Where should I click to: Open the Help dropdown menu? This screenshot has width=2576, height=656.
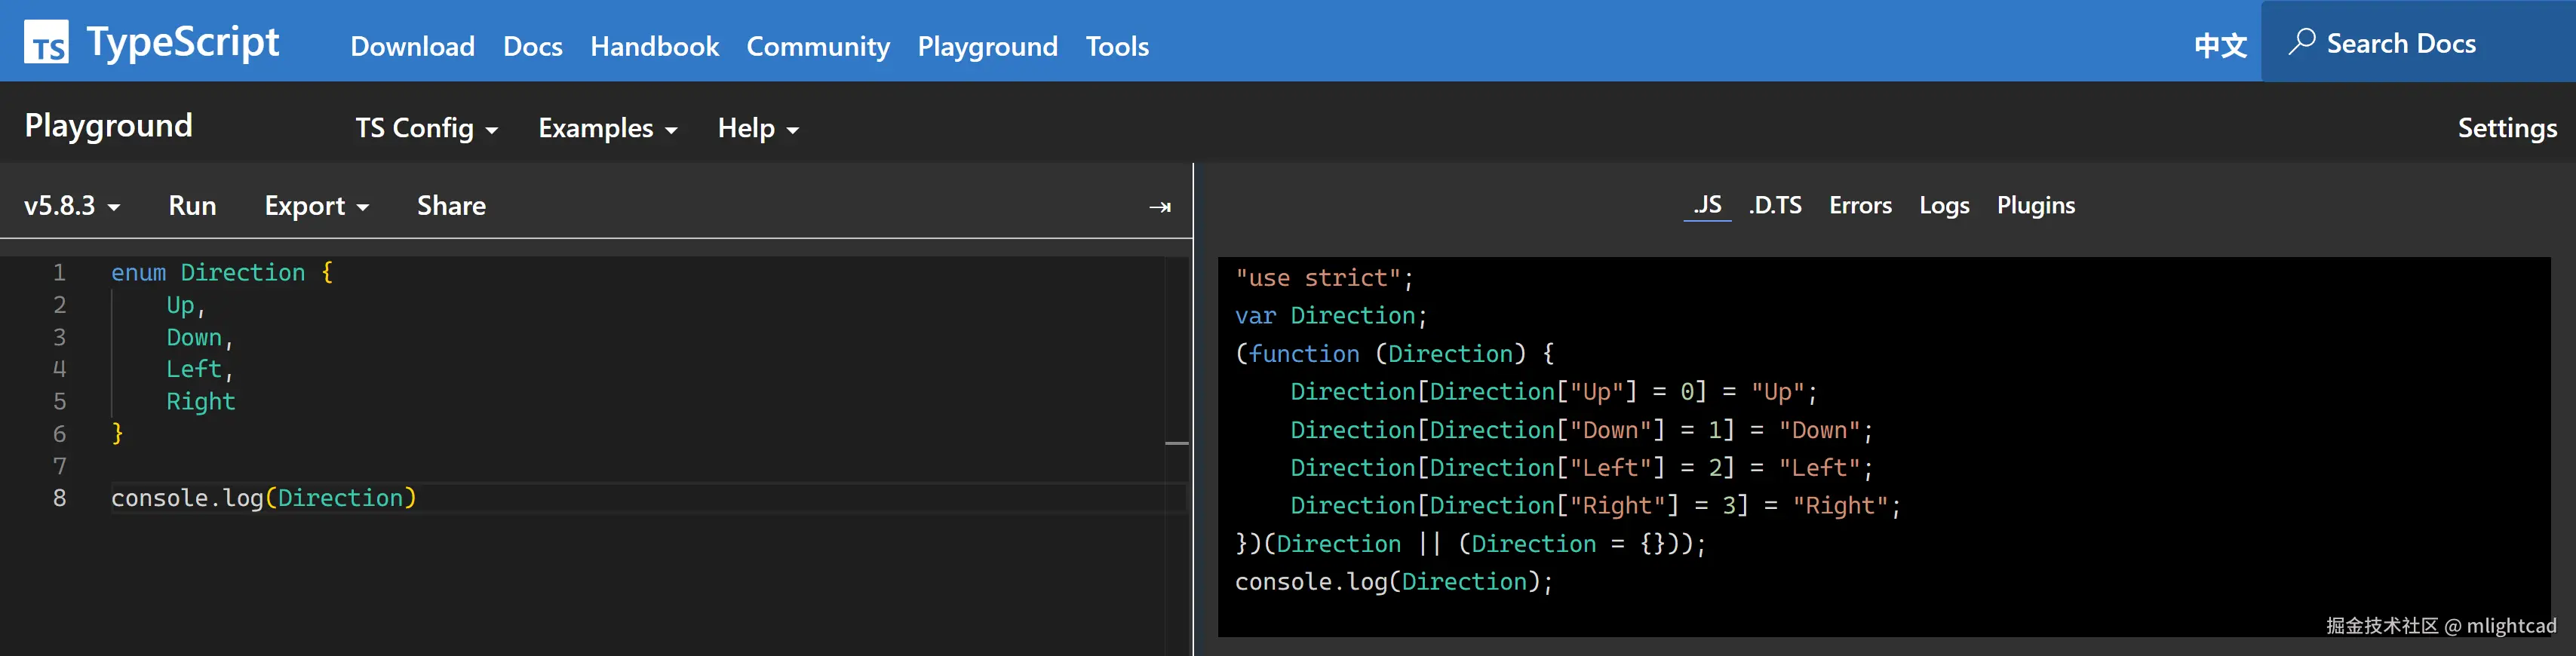click(x=757, y=128)
